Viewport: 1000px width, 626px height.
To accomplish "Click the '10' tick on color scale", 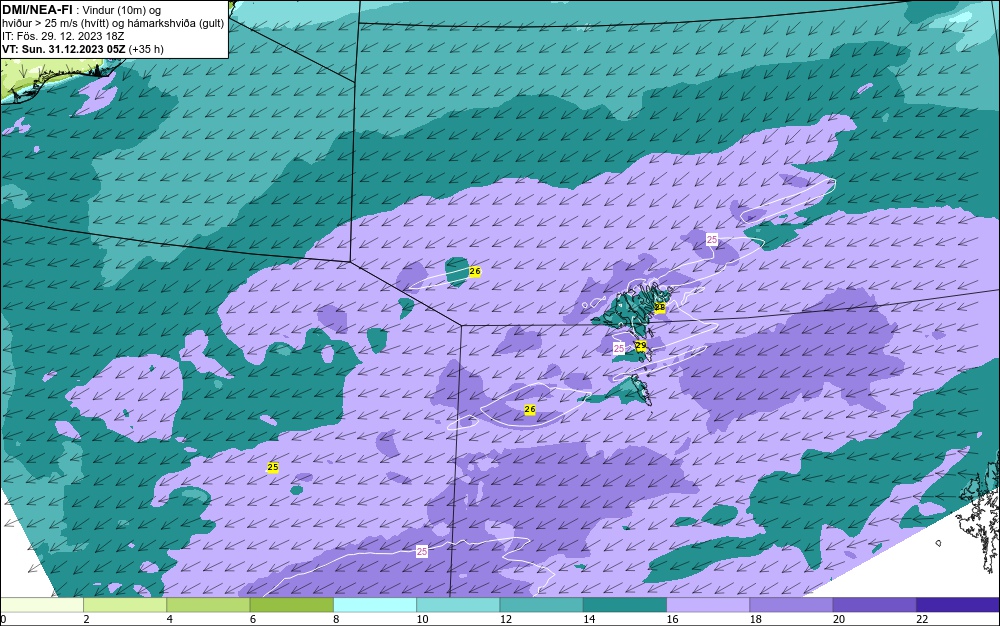I will (x=422, y=619).
